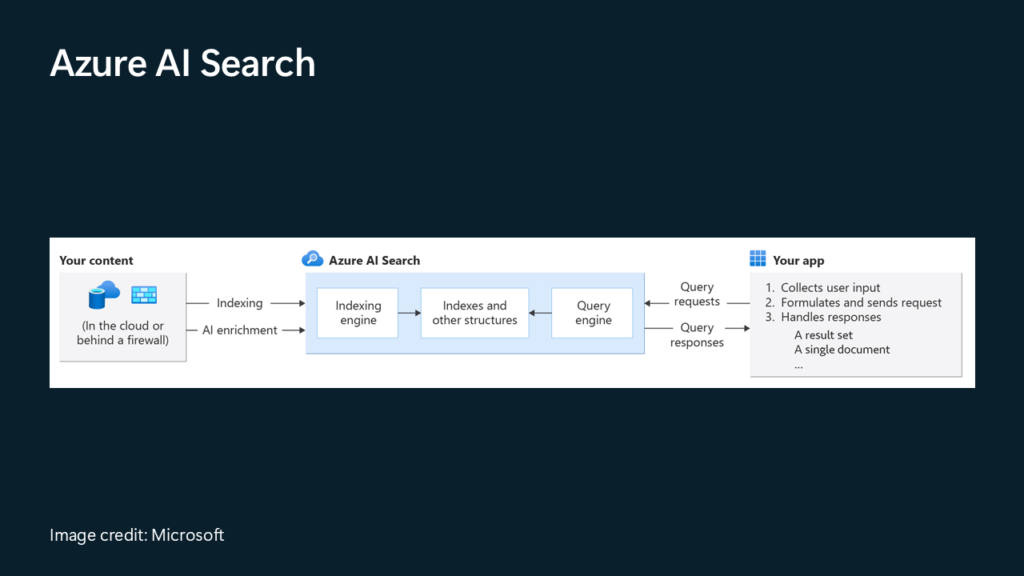Viewport: 1024px width, 576px height.
Task: Click the Azure AI Search slide title
Action: click(x=182, y=64)
